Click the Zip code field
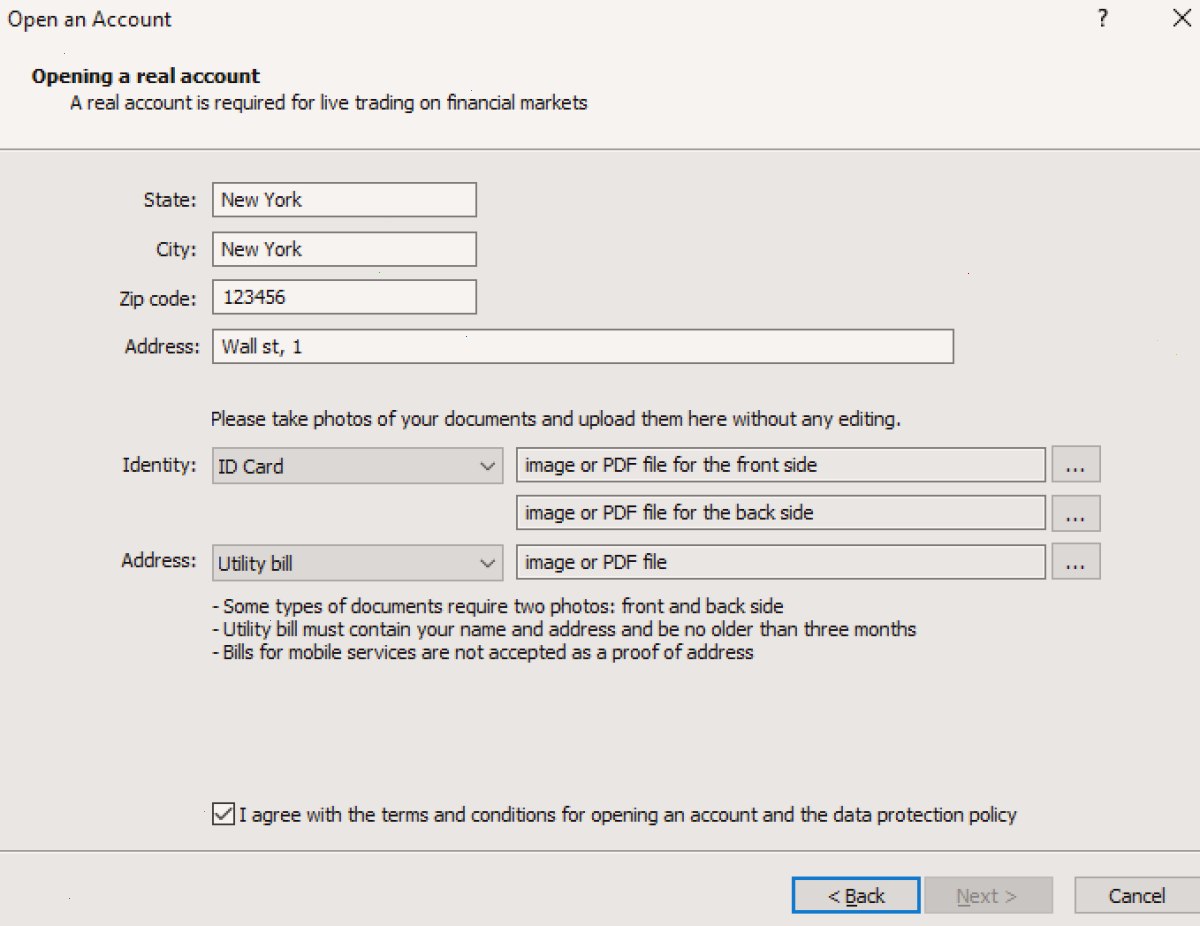The height and width of the screenshot is (926, 1200). pyautogui.click(x=344, y=297)
